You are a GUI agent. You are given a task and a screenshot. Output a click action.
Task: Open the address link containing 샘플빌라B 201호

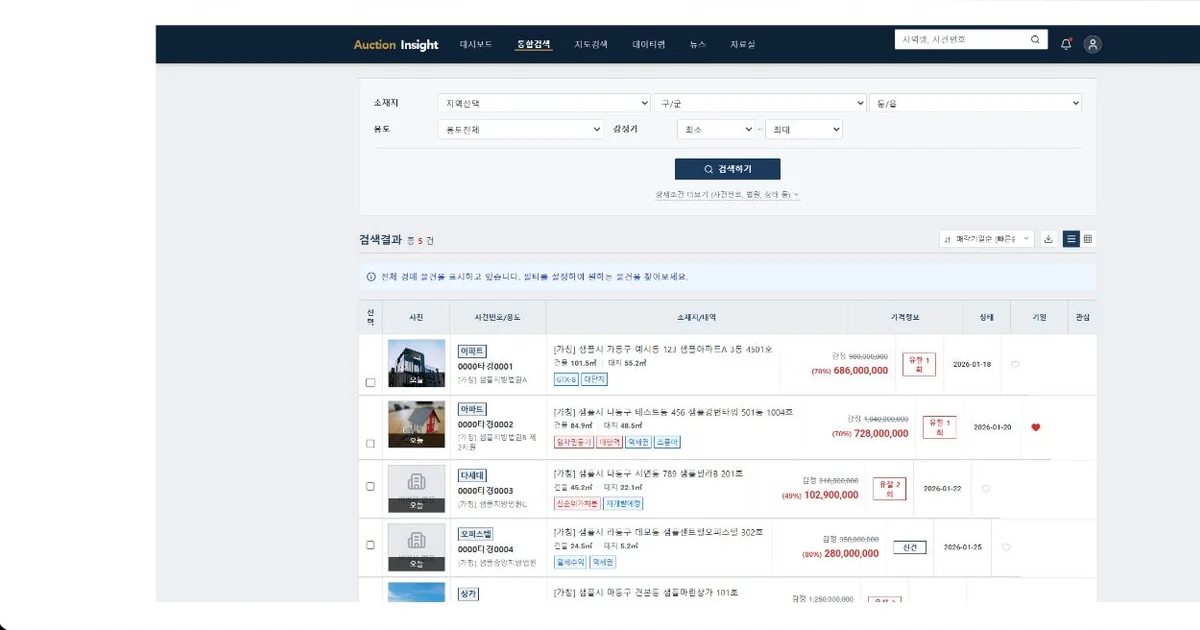tap(648, 473)
